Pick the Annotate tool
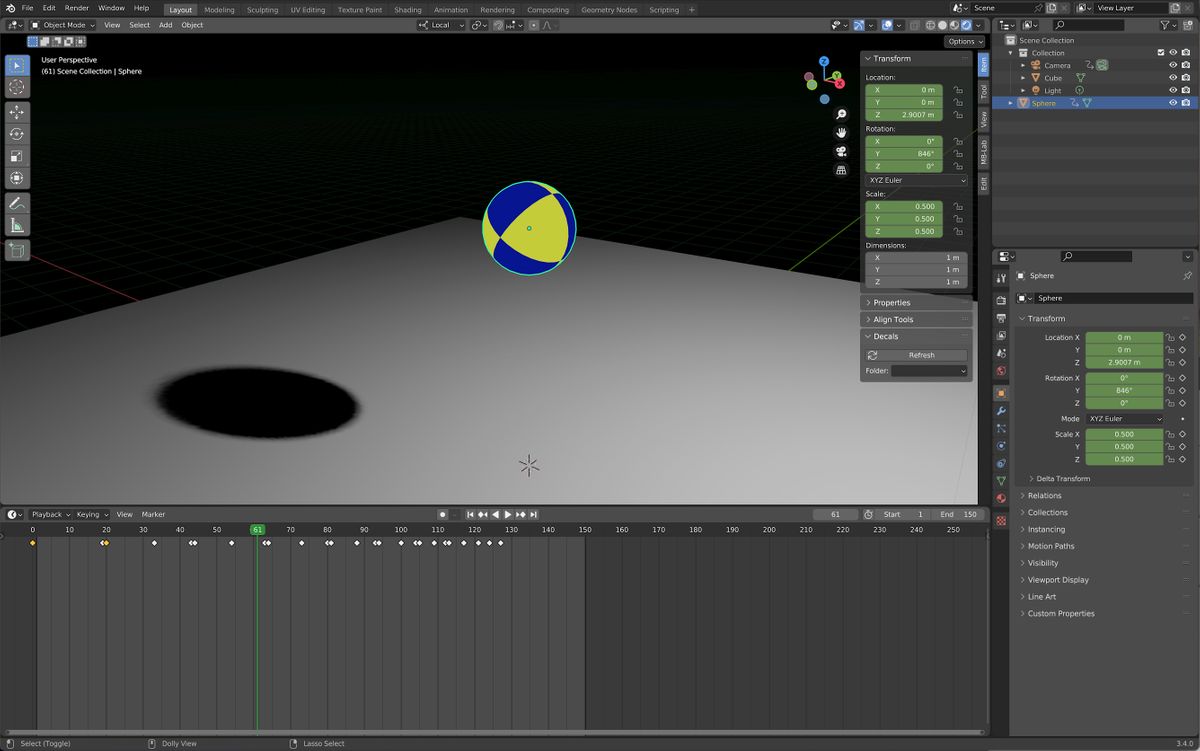Image resolution: width=1200 pixels, height=751 pixels. (16, 203)
